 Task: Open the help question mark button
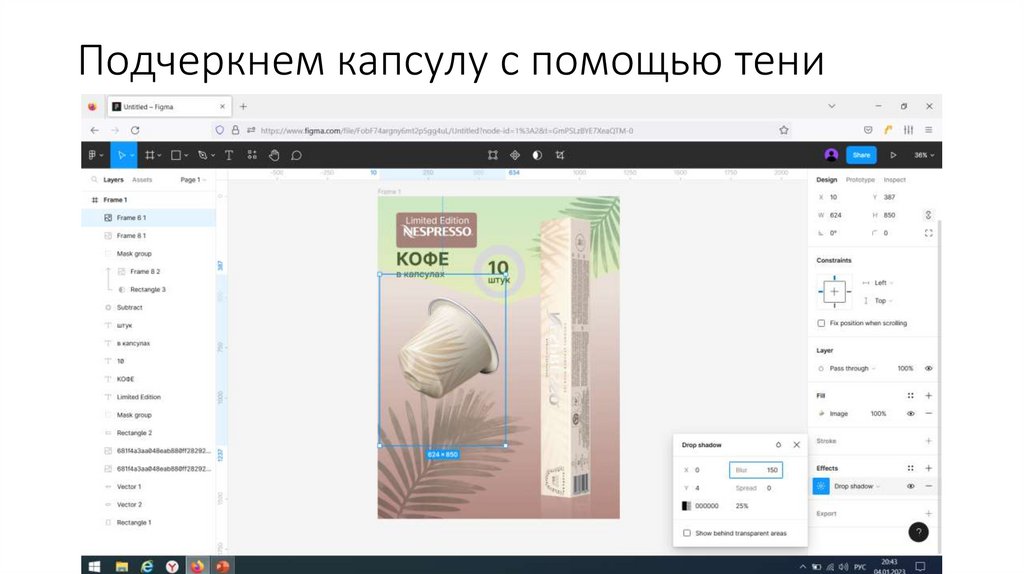pyautogui.click(x=918, y=532)
